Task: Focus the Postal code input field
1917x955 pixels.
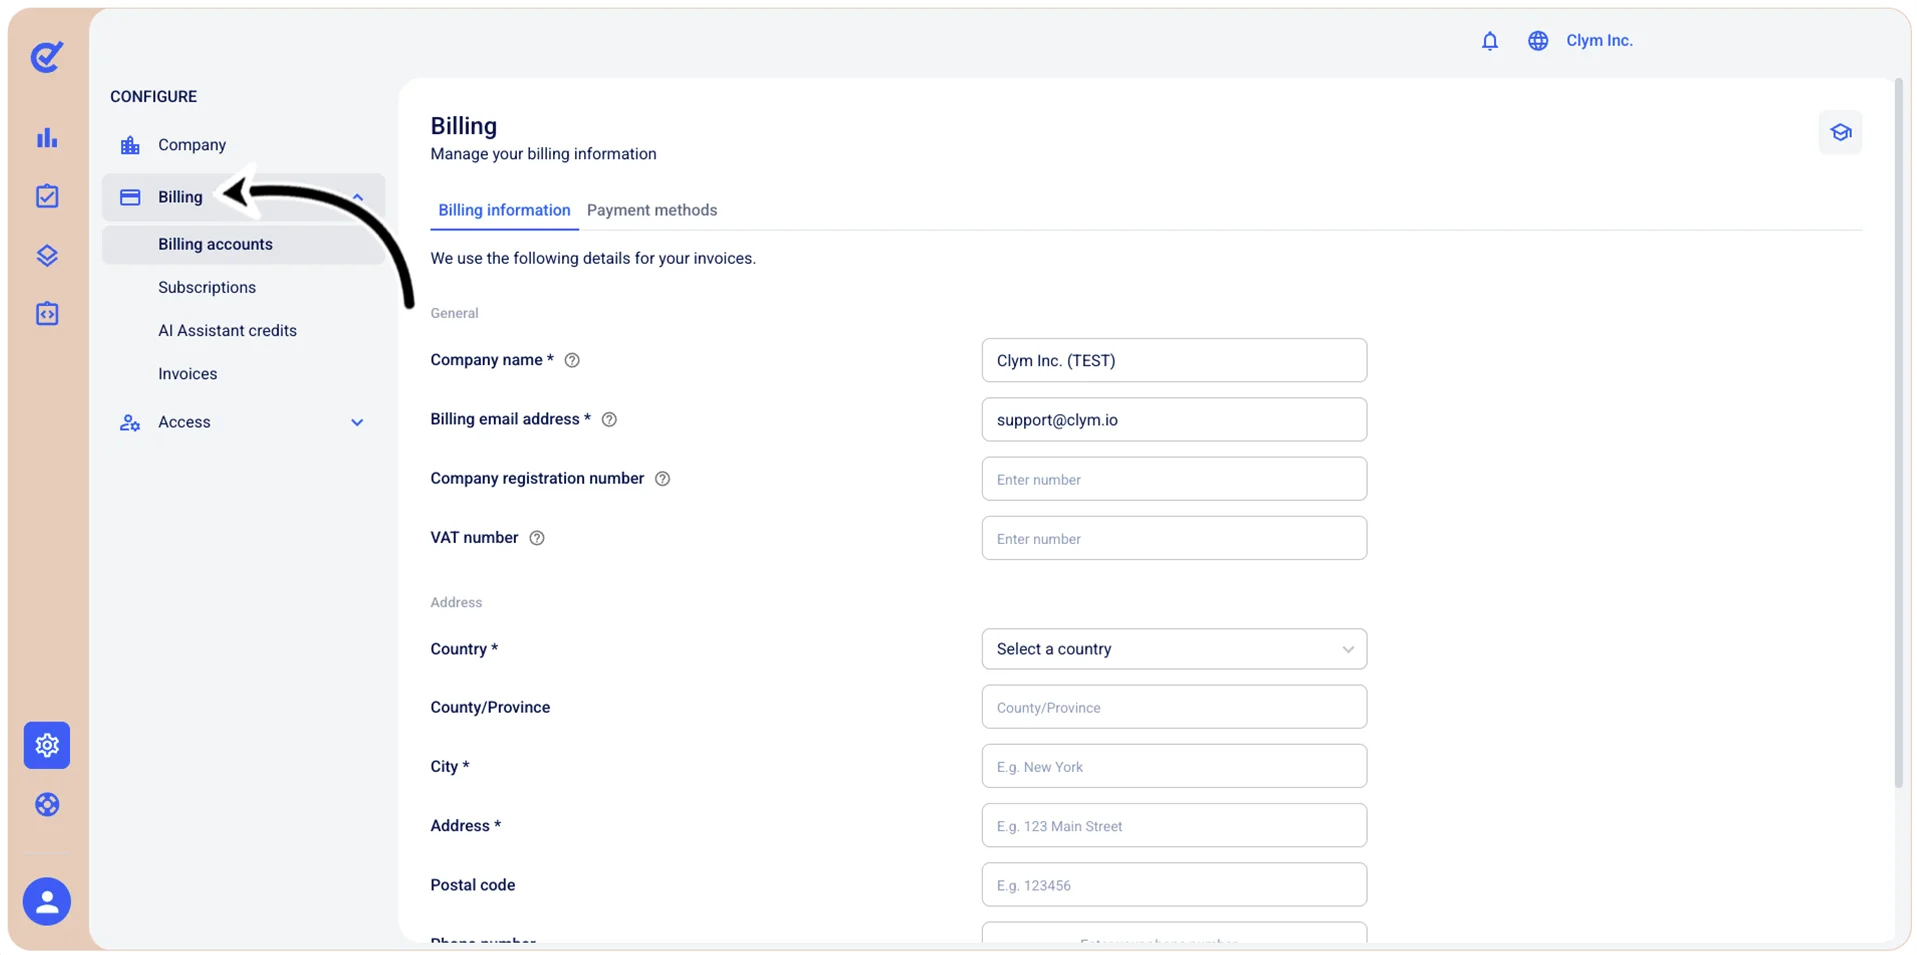Action: pyautogui.click(x=1174, y=885)
